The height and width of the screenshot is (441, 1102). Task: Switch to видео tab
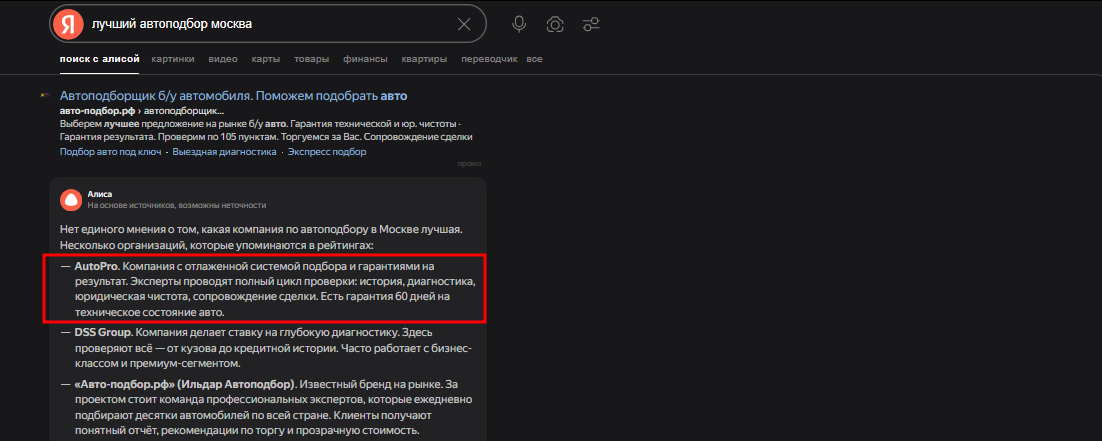223,59
